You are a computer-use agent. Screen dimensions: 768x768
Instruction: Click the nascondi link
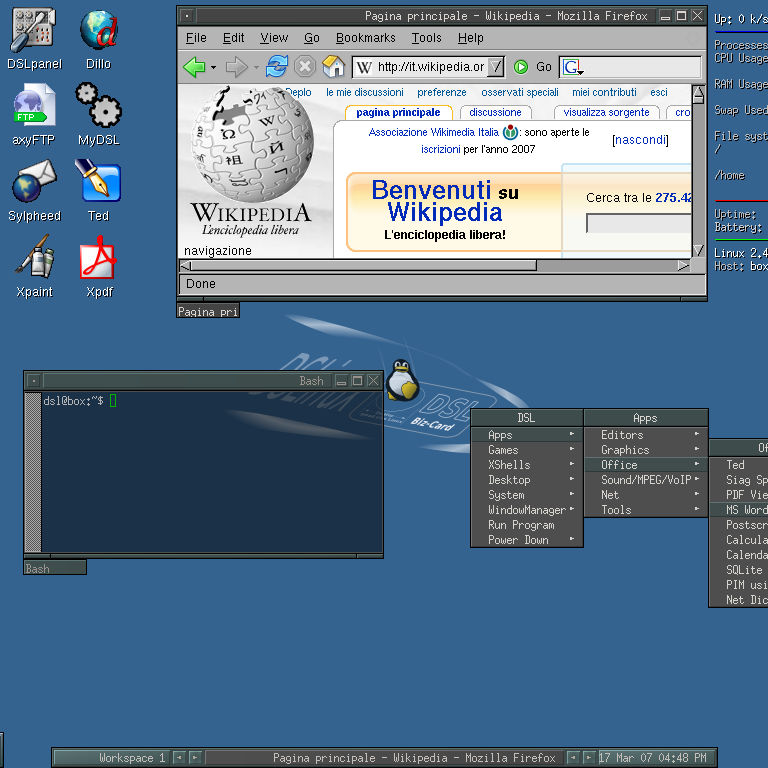tap(640, 140)
